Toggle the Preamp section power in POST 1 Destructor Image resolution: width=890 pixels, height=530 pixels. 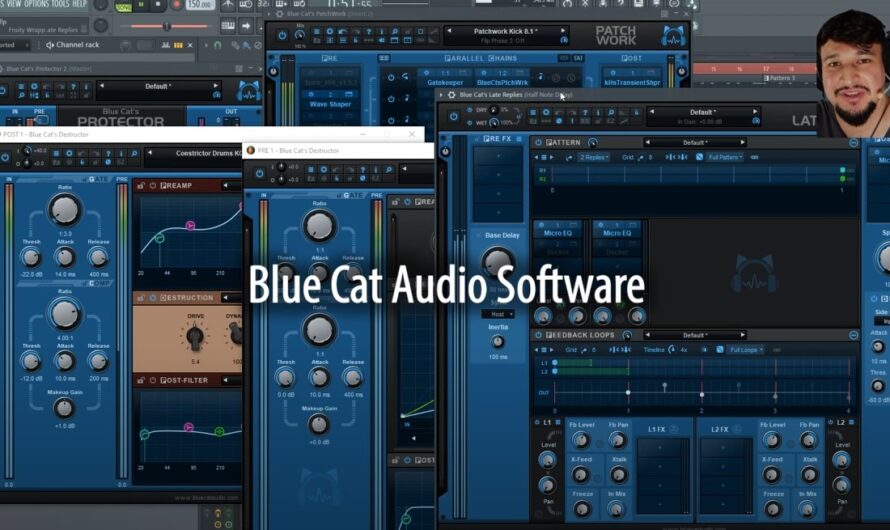[153, 186]
